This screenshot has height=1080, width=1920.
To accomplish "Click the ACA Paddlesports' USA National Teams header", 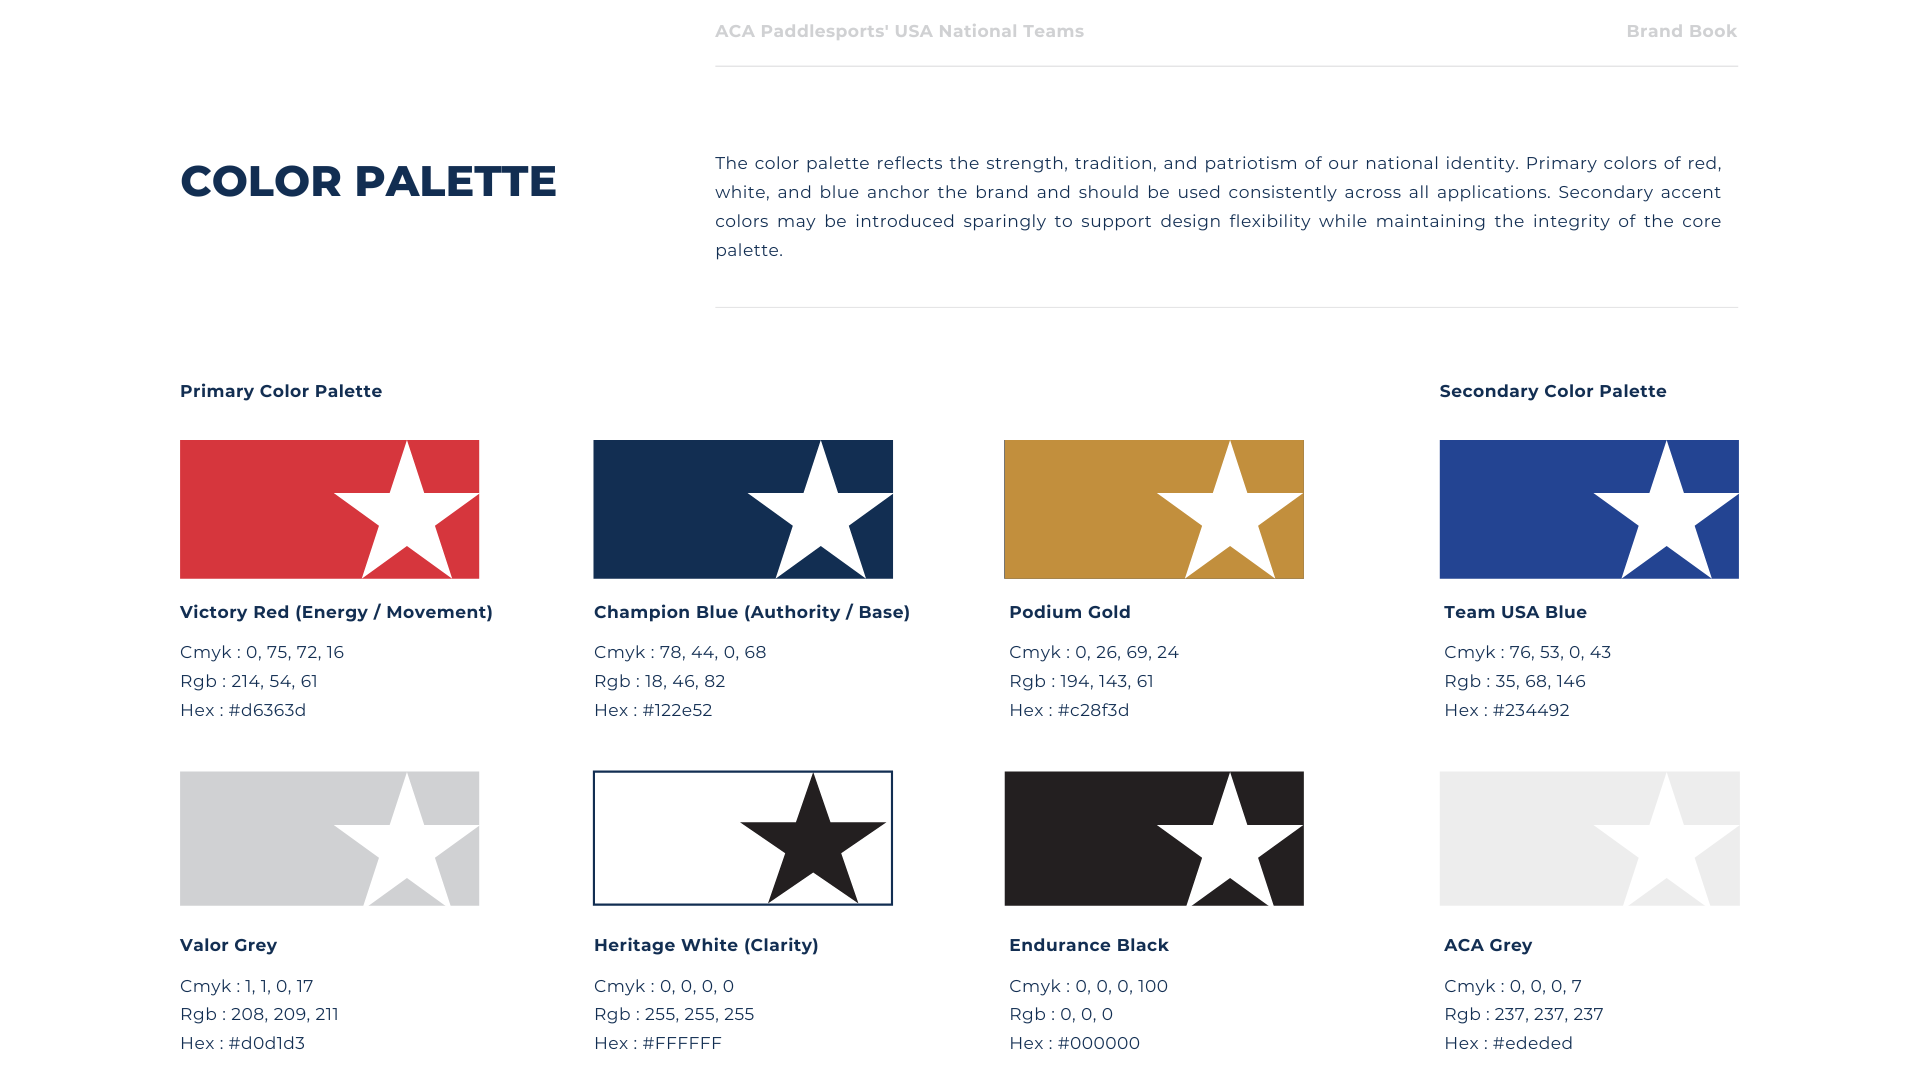I will click(899, 31).
